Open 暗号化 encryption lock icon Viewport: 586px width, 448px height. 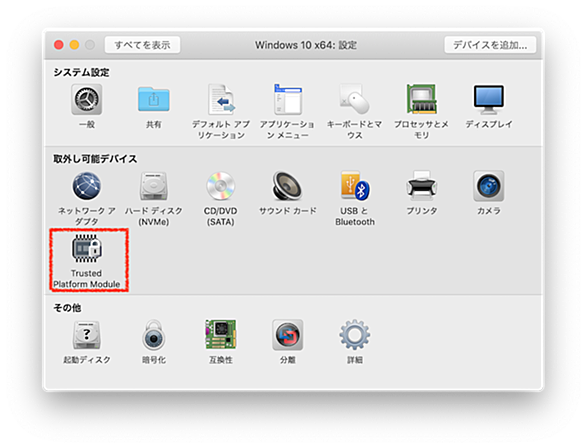click(x=154, y=335)
